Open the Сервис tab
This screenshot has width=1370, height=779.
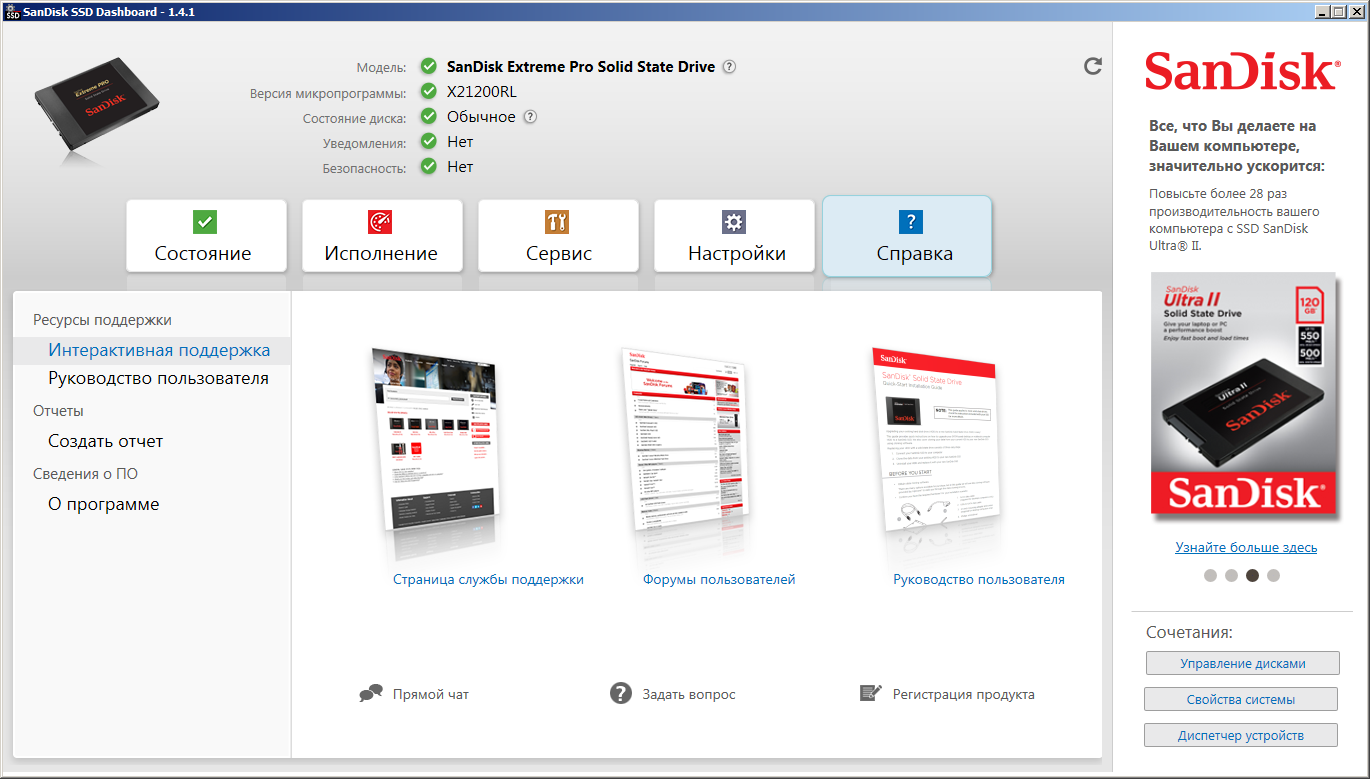point(558,236)
